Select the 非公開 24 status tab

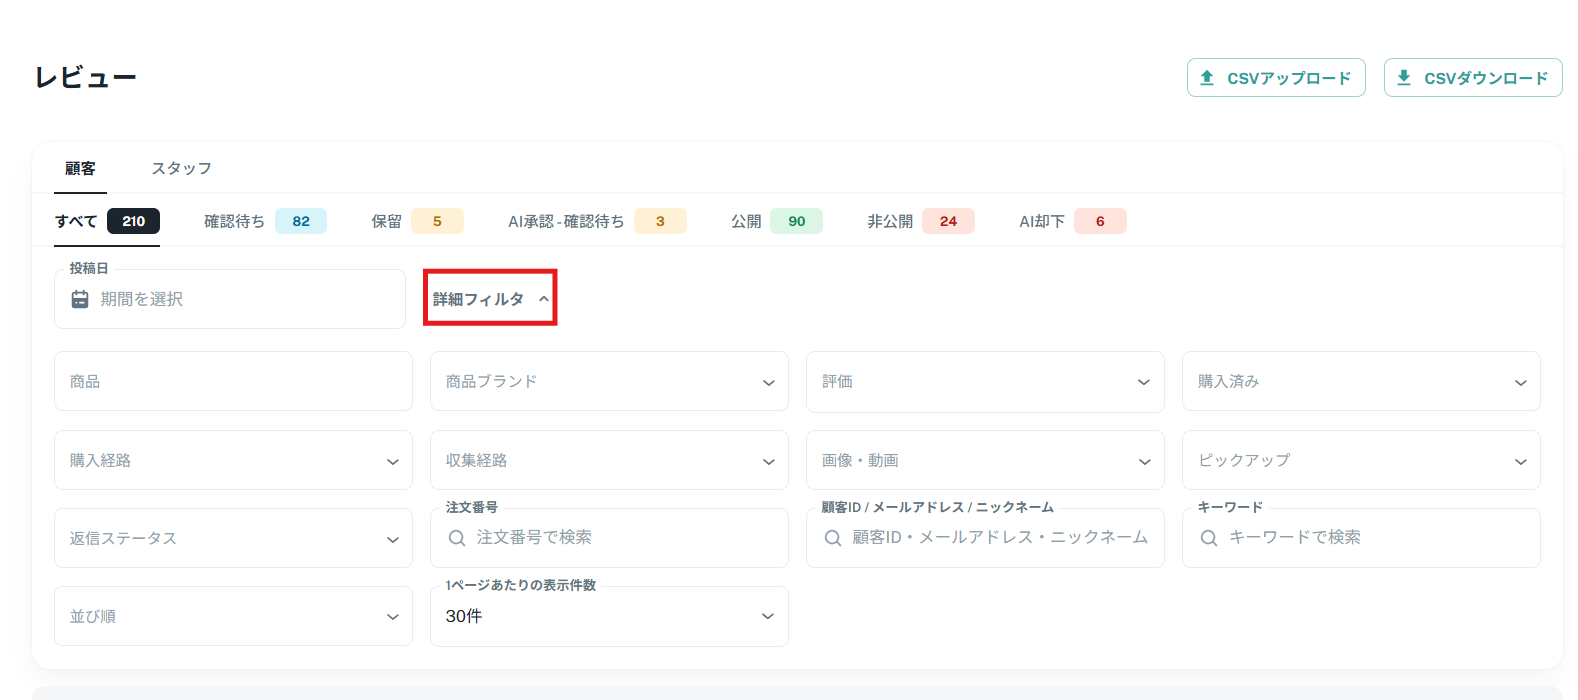[920, 221]
